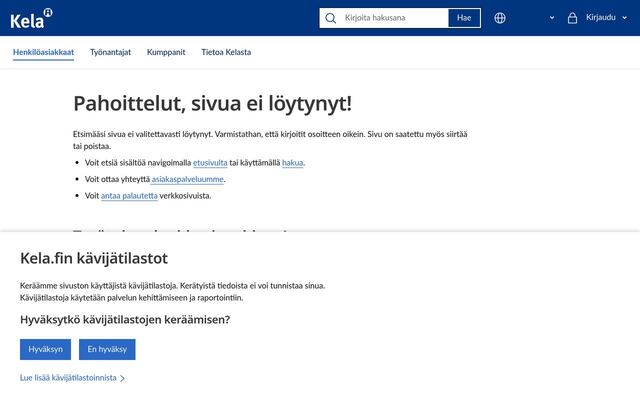Click the magnifying glass search icon
640x400 pixels.
(x=331, y=18)
